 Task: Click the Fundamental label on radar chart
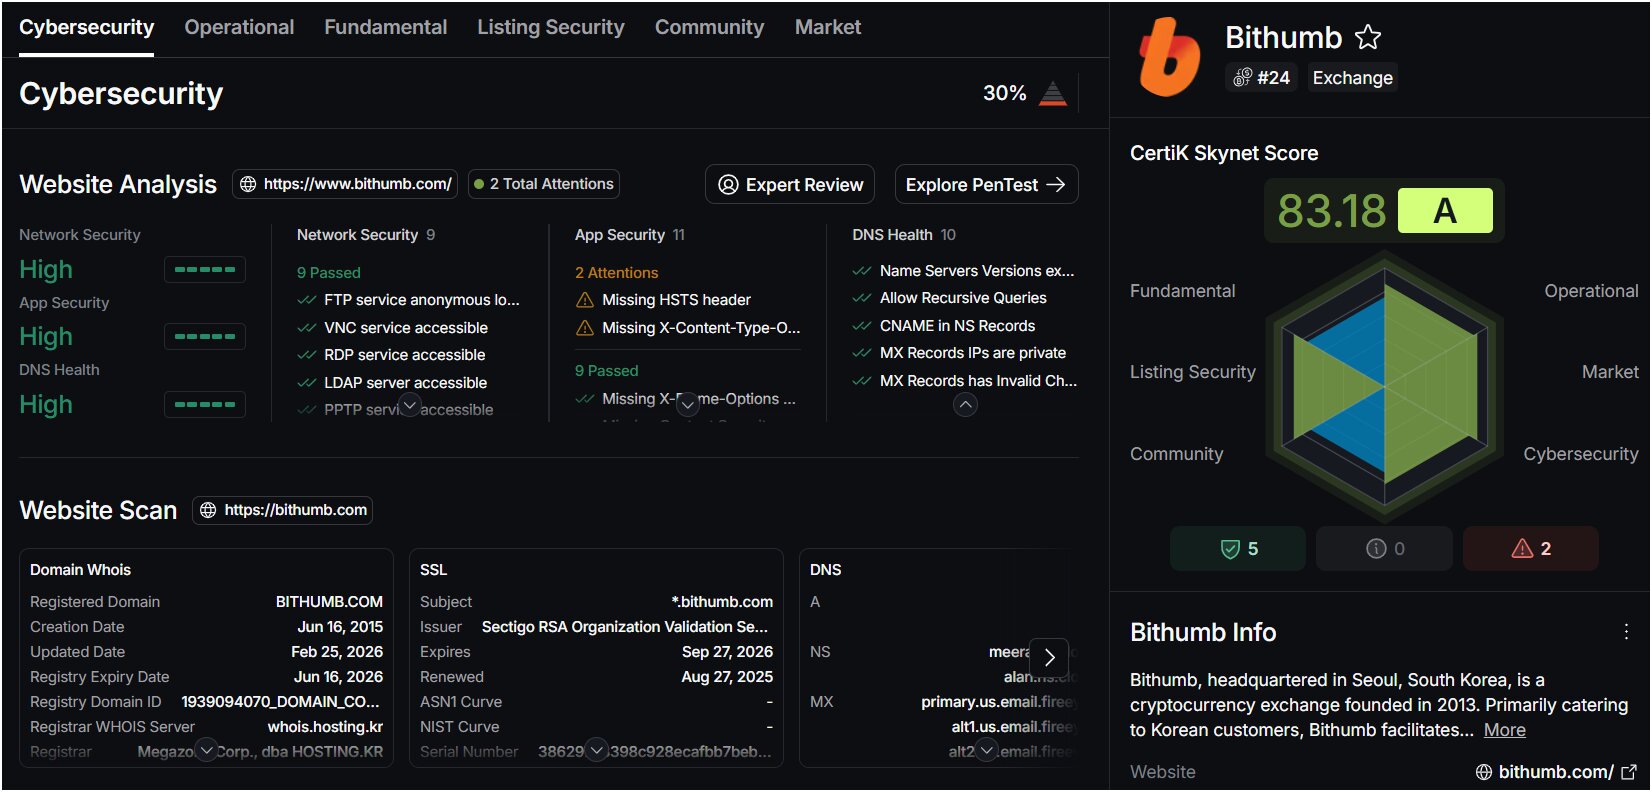coord(1182,291)
